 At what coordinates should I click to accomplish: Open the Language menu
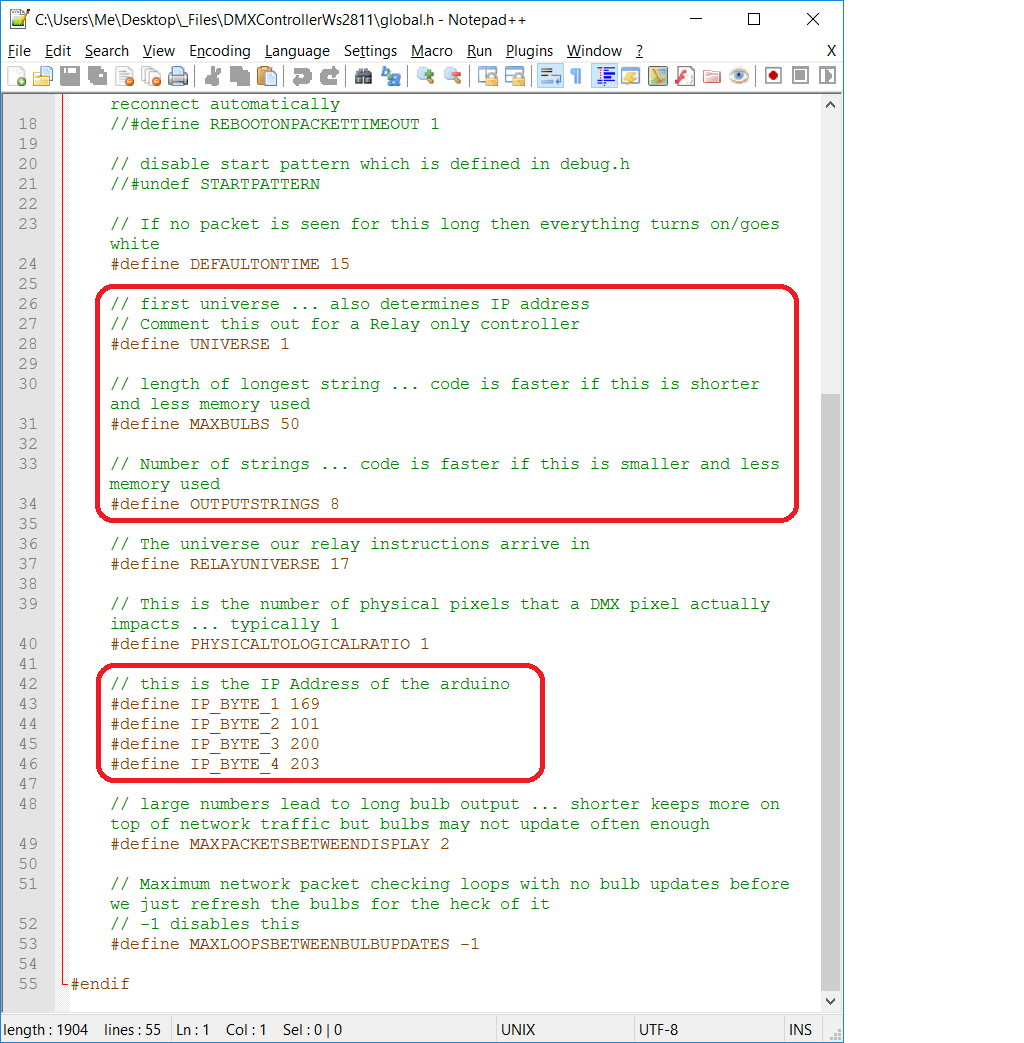tap(297, 51)
